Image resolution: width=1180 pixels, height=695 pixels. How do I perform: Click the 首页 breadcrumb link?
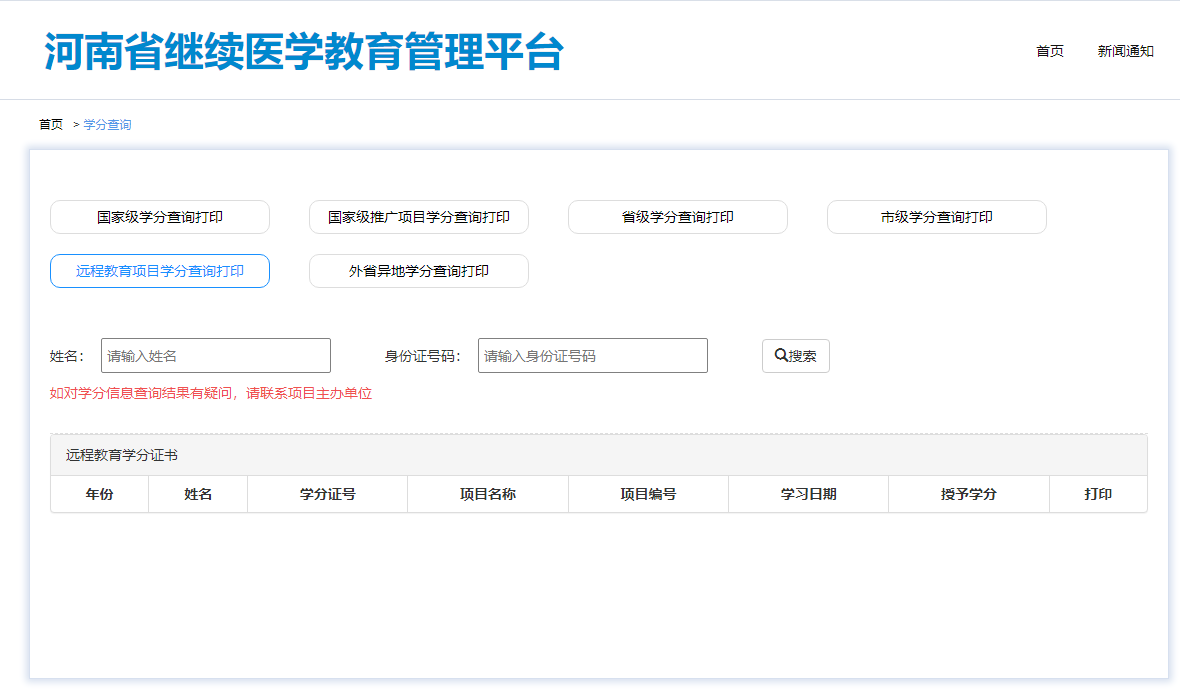click(x=51, y=125)
